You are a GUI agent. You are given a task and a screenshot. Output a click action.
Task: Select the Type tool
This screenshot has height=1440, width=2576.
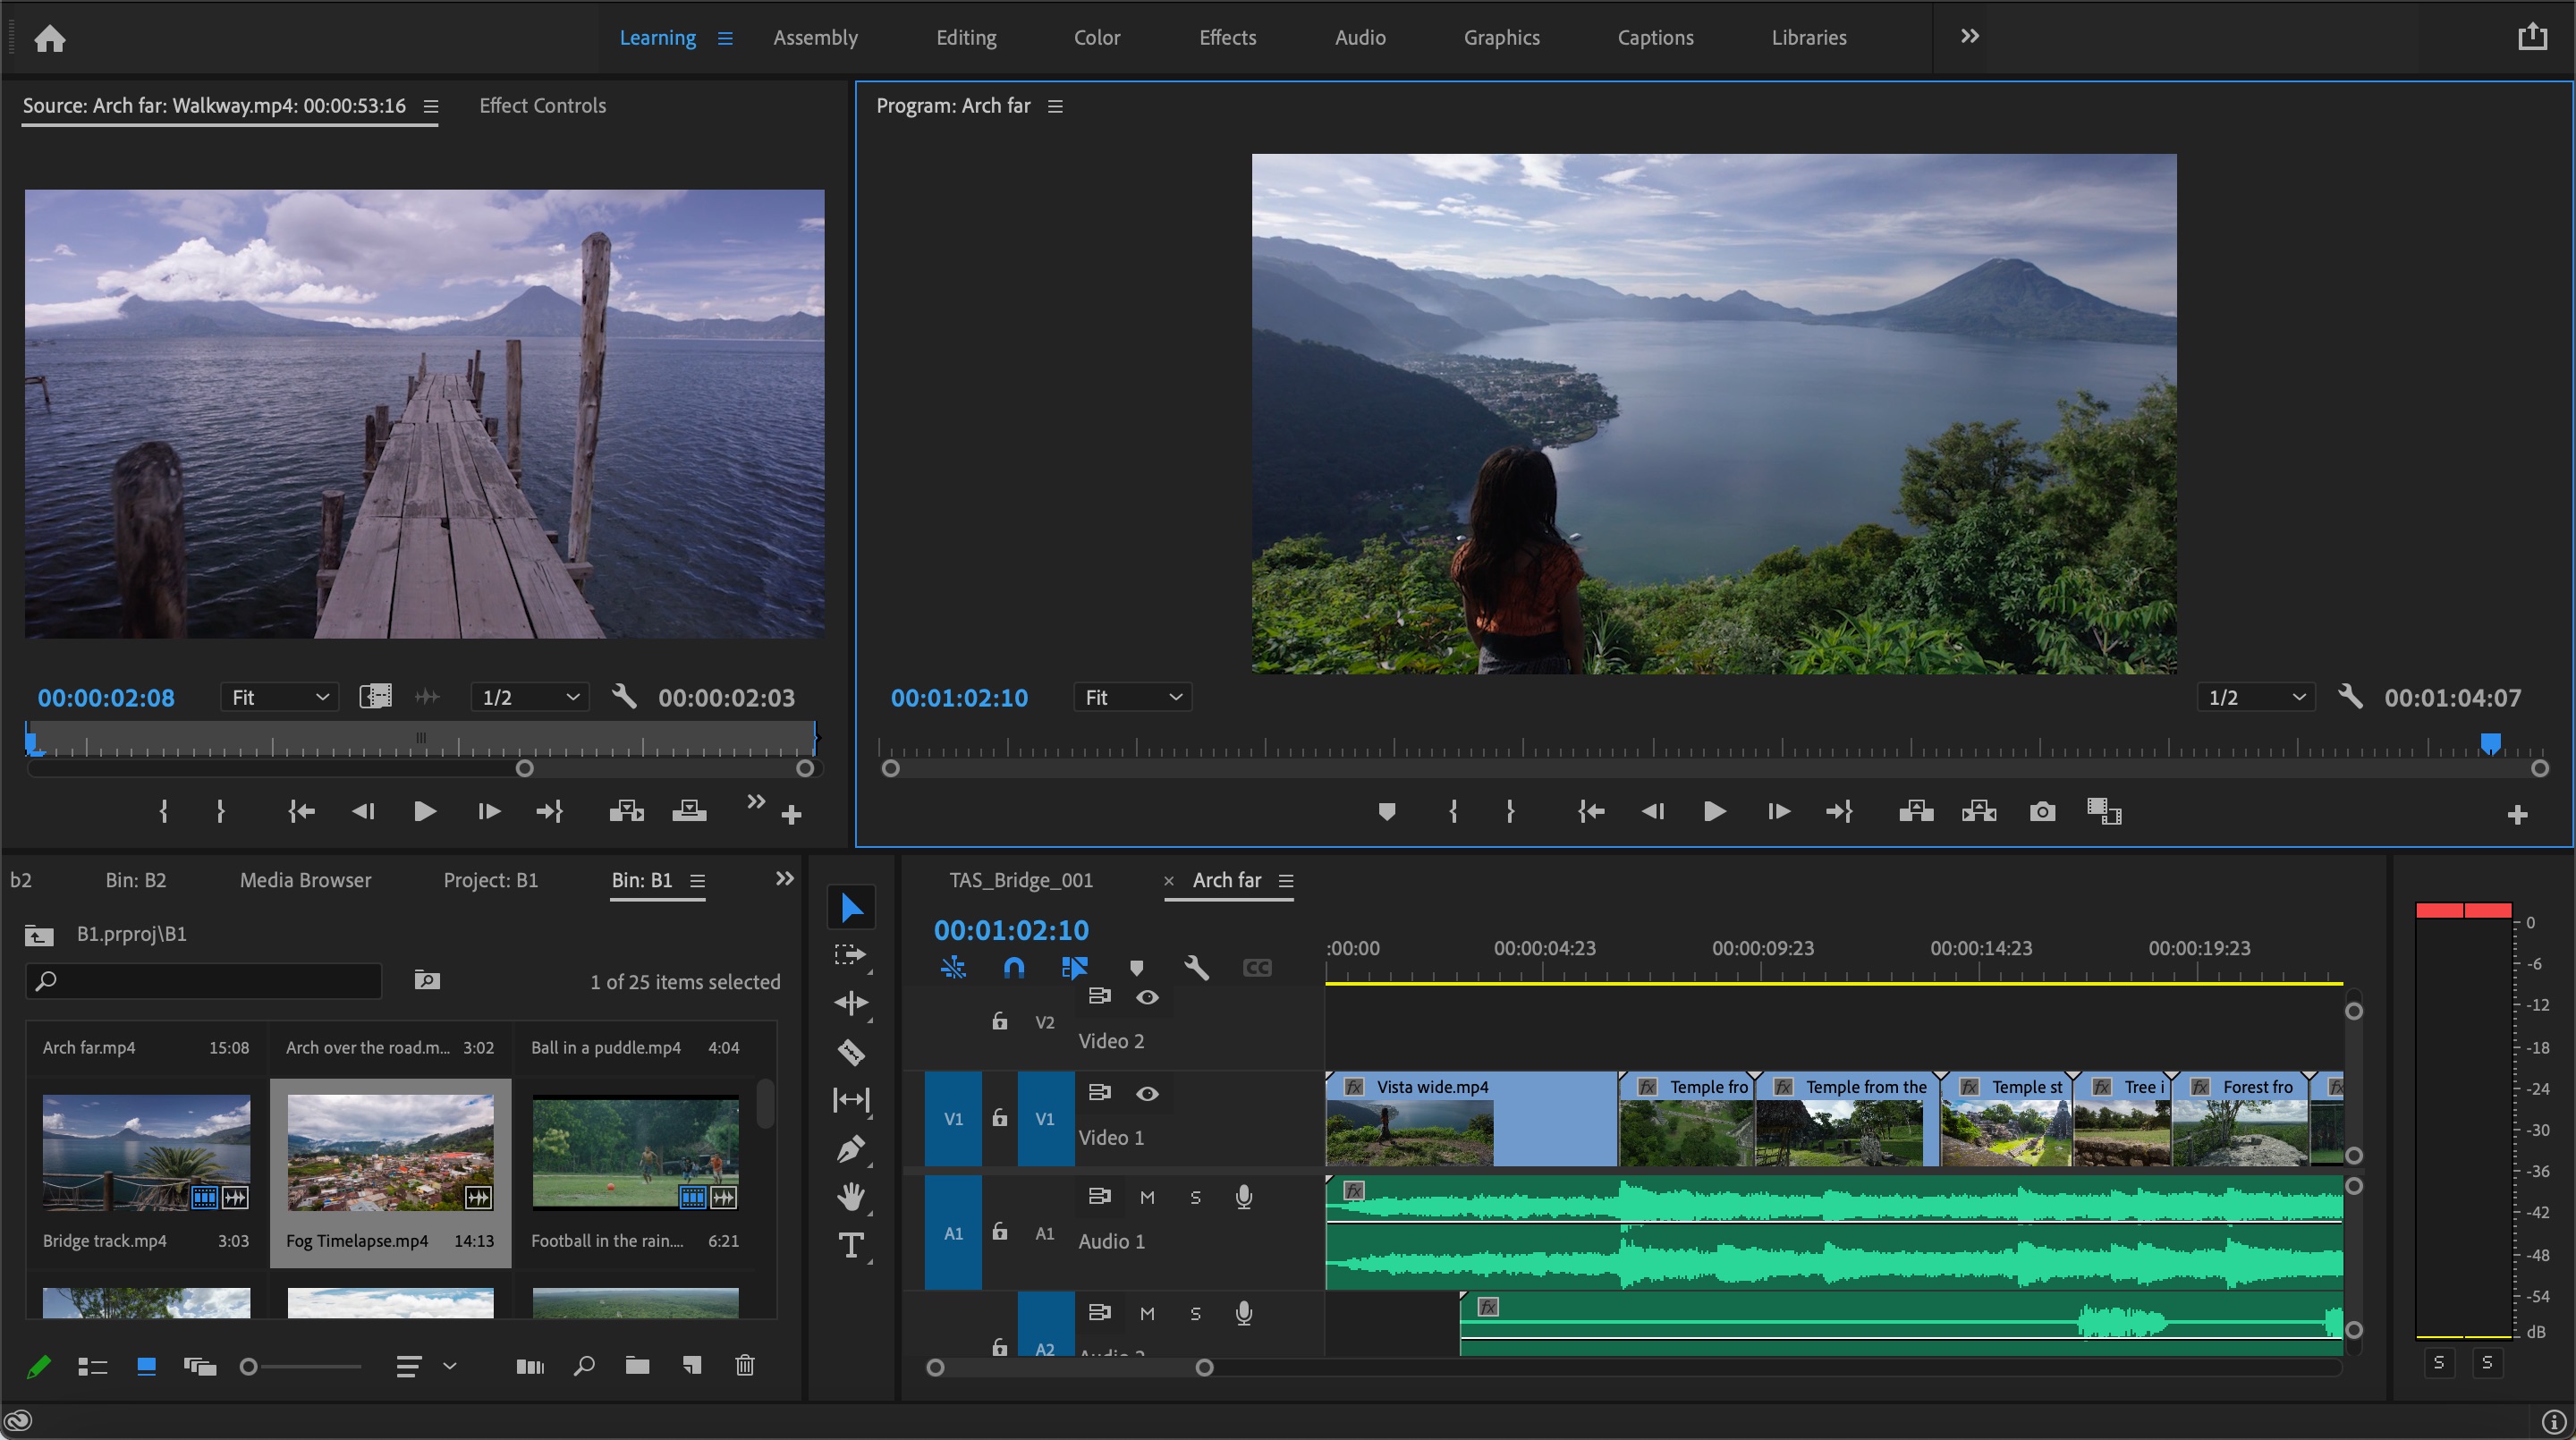pyautogui.click(x=851, y=1245)
